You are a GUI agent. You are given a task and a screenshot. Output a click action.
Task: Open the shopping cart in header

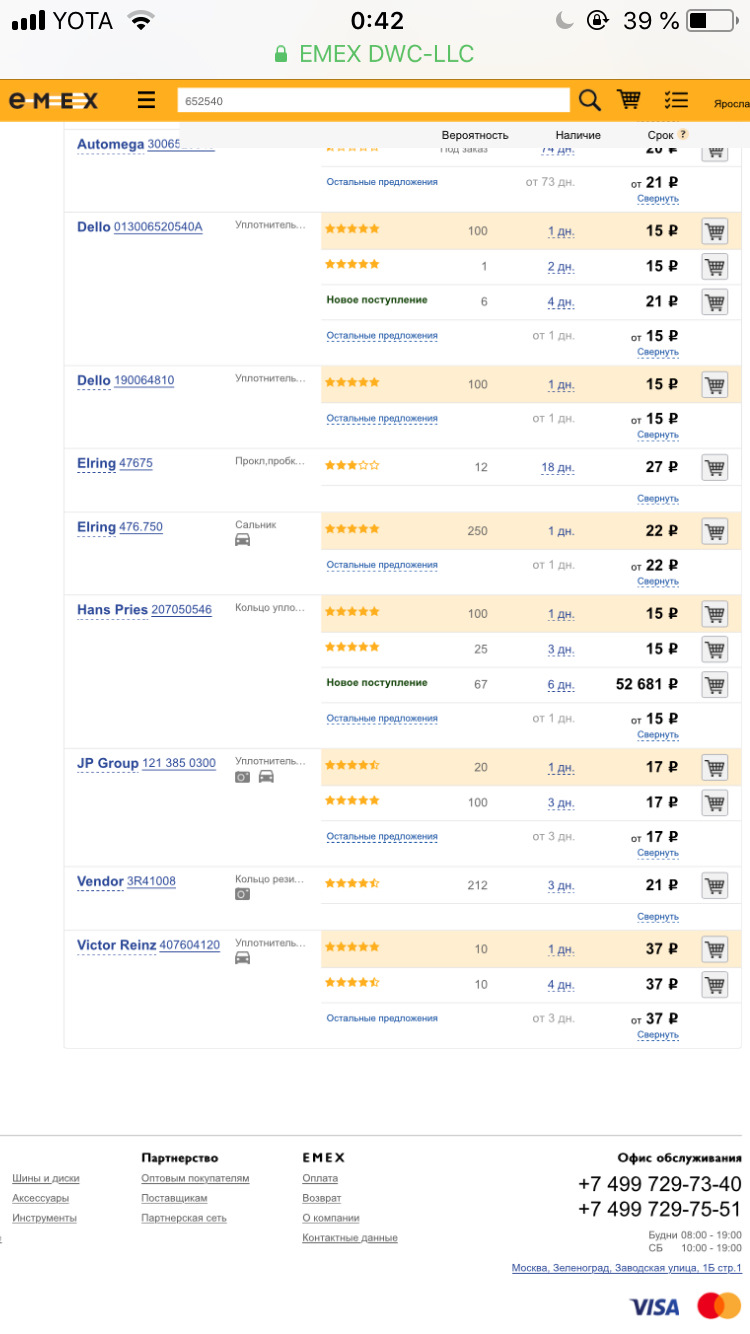point(629,100)
